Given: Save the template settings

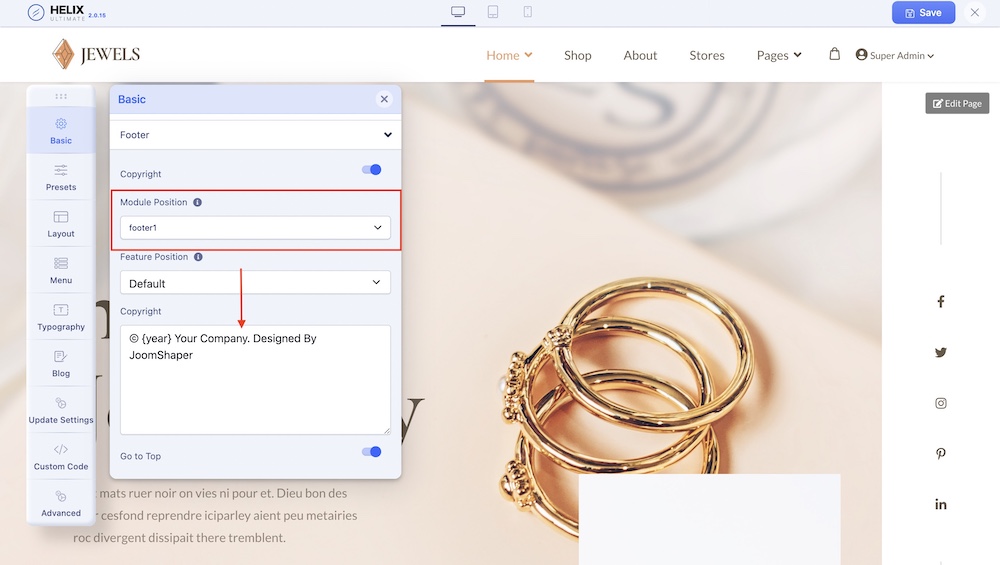Looking at the screenshot, I should [x=923, y=12].
